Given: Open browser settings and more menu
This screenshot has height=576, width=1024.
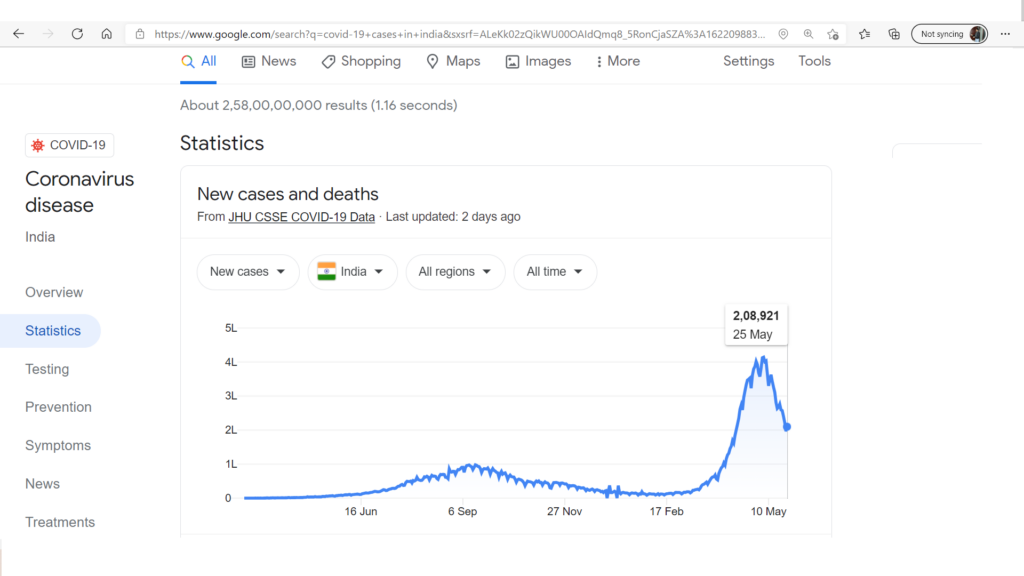Looking at the screenshot, I should [1005, 34].
